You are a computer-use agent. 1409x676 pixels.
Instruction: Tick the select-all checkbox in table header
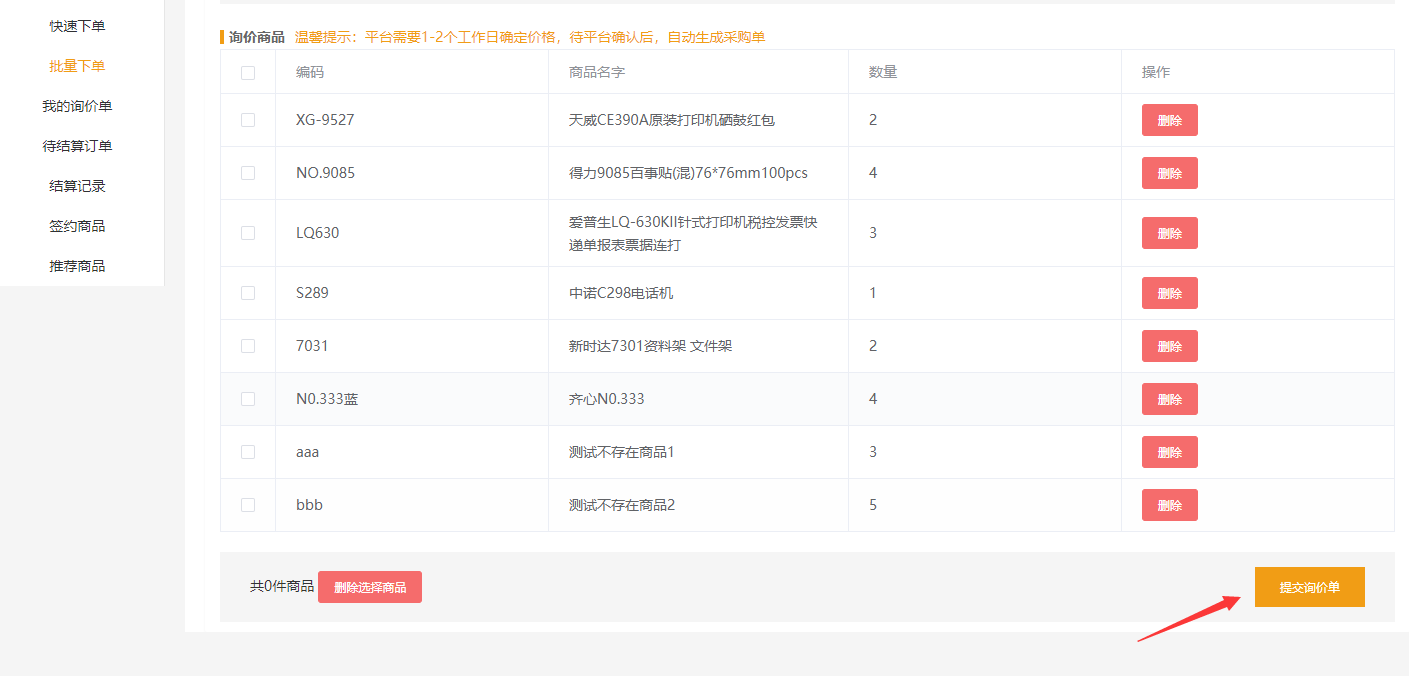[x=248, y=73]
